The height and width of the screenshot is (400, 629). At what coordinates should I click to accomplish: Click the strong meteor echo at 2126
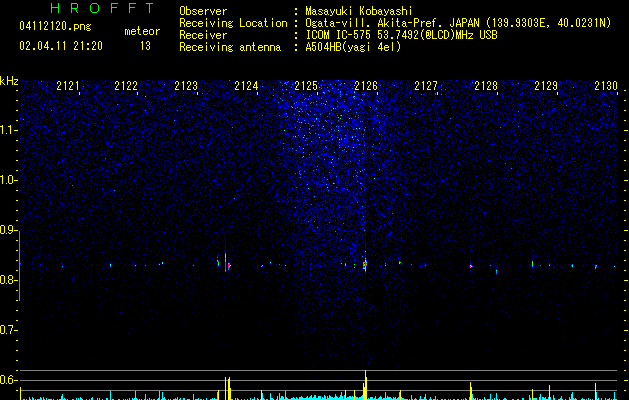pos(365,264)
